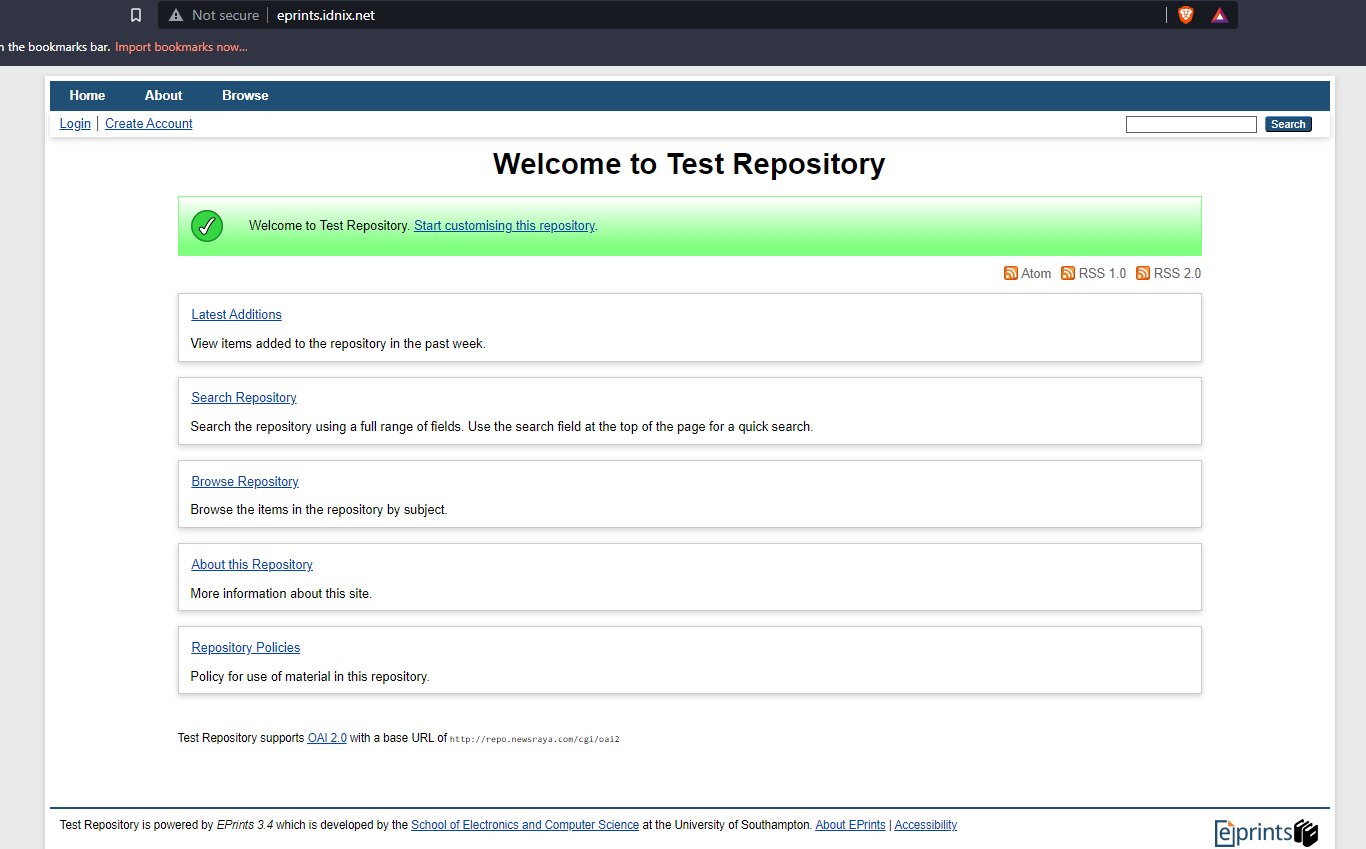Click the Brave Rewards triangle icon
Image resolution: width=1366 pixels, height=849 pixels.
pos(1220,15)
